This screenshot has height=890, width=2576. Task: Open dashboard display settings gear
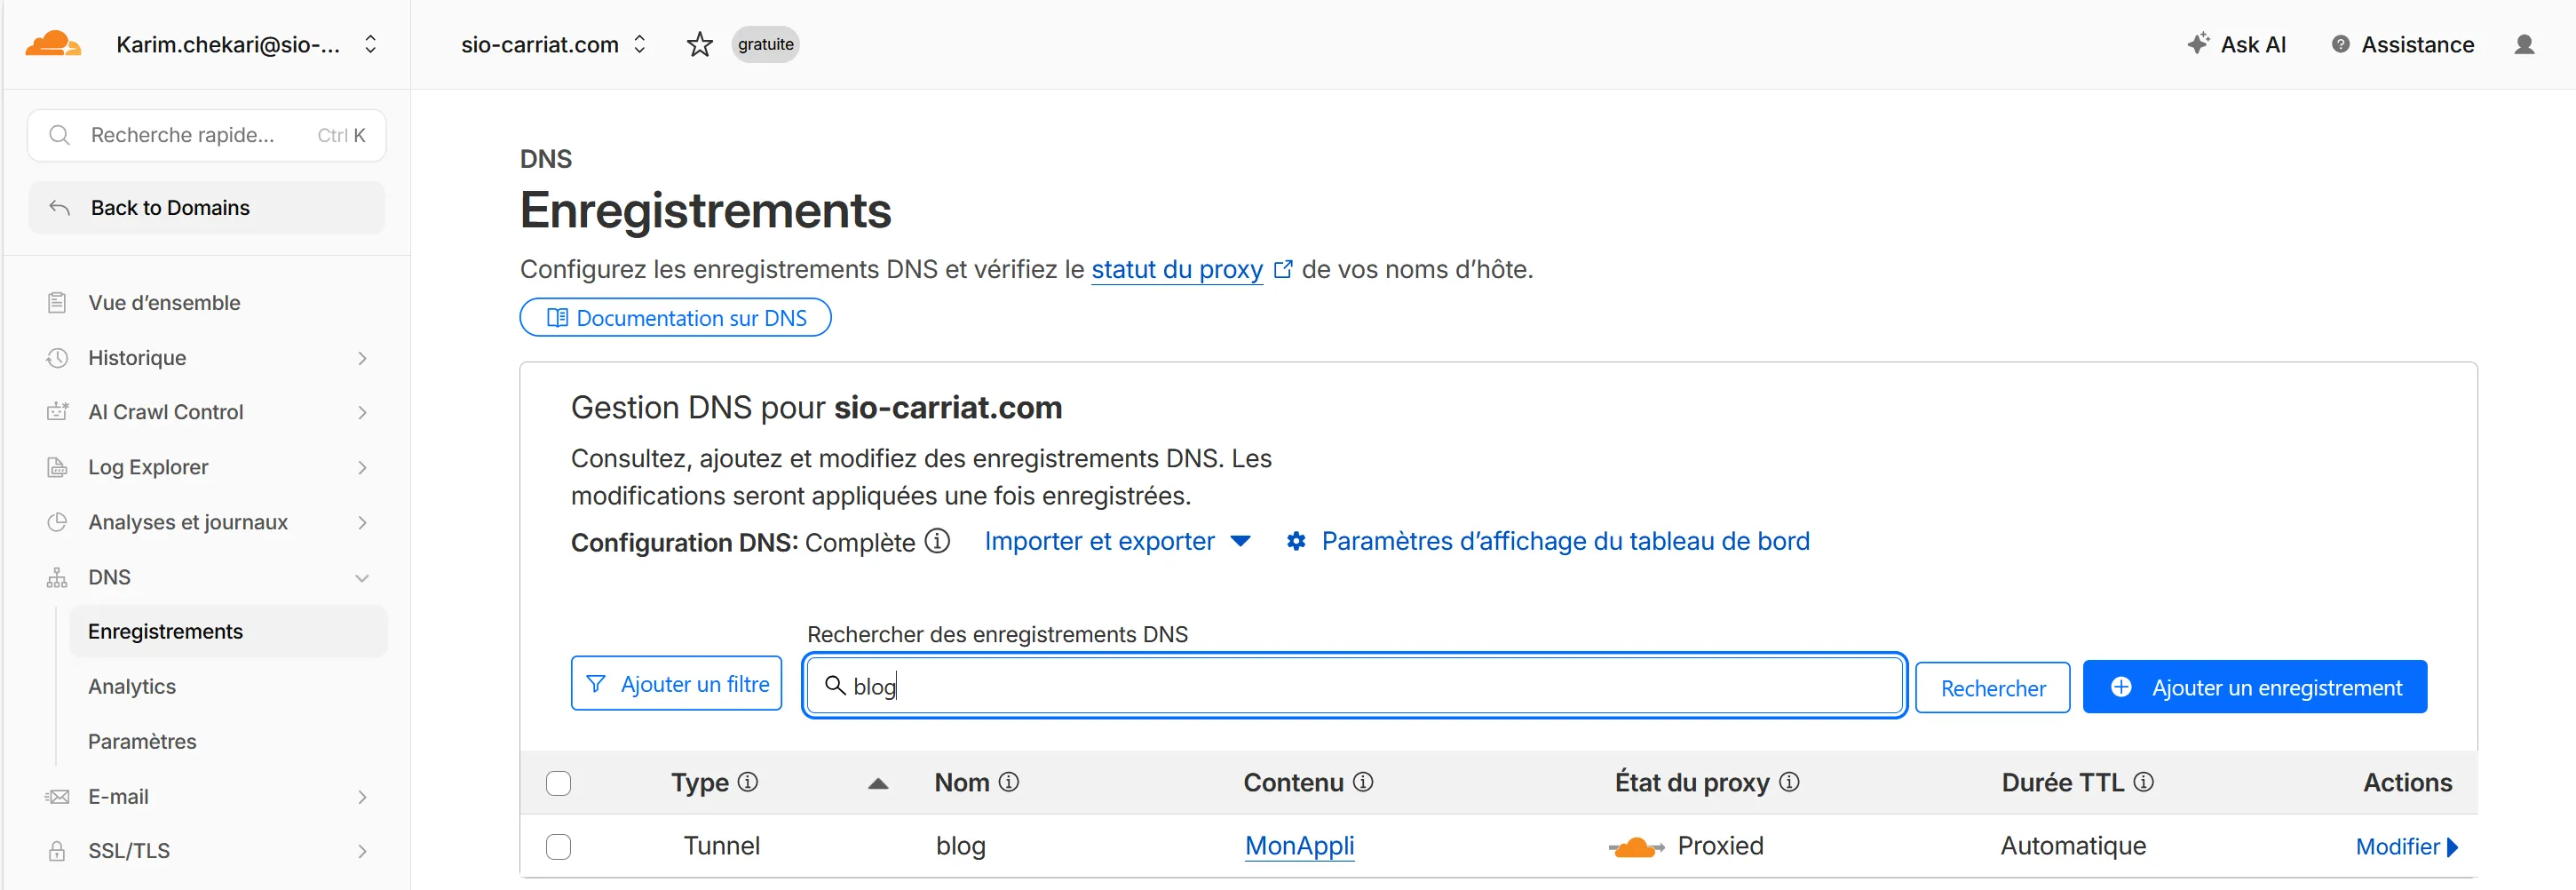click(1296, 541)
